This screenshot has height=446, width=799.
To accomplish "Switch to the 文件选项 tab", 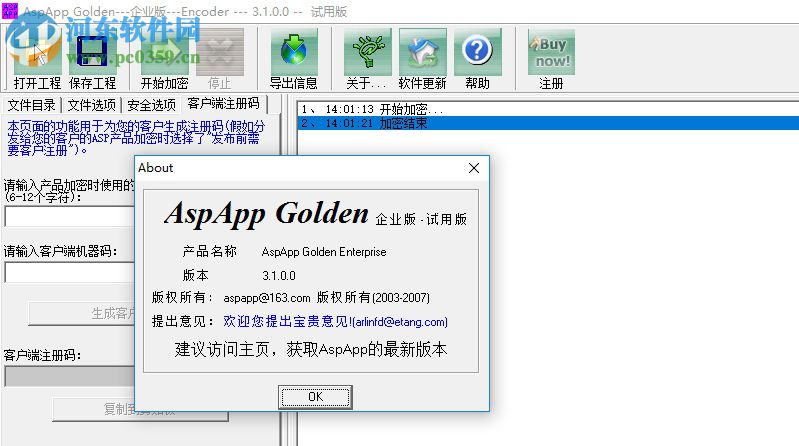I will pos(92,105).
